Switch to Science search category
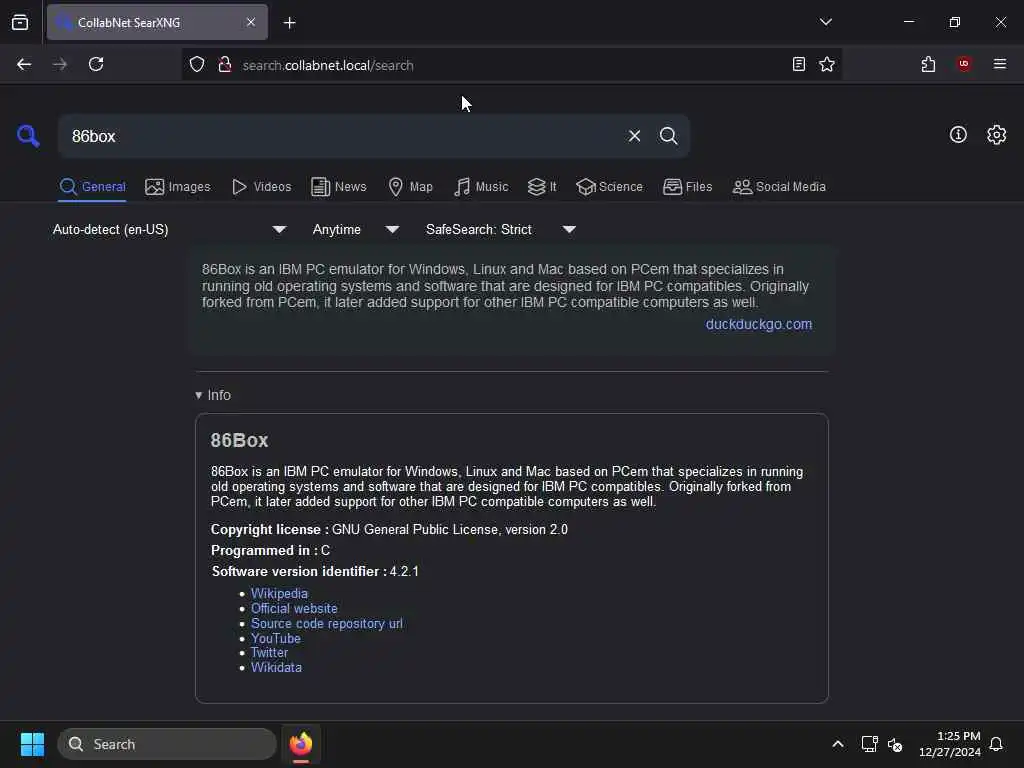Screen dimensions: 1024x768 (x=609, y=187)
